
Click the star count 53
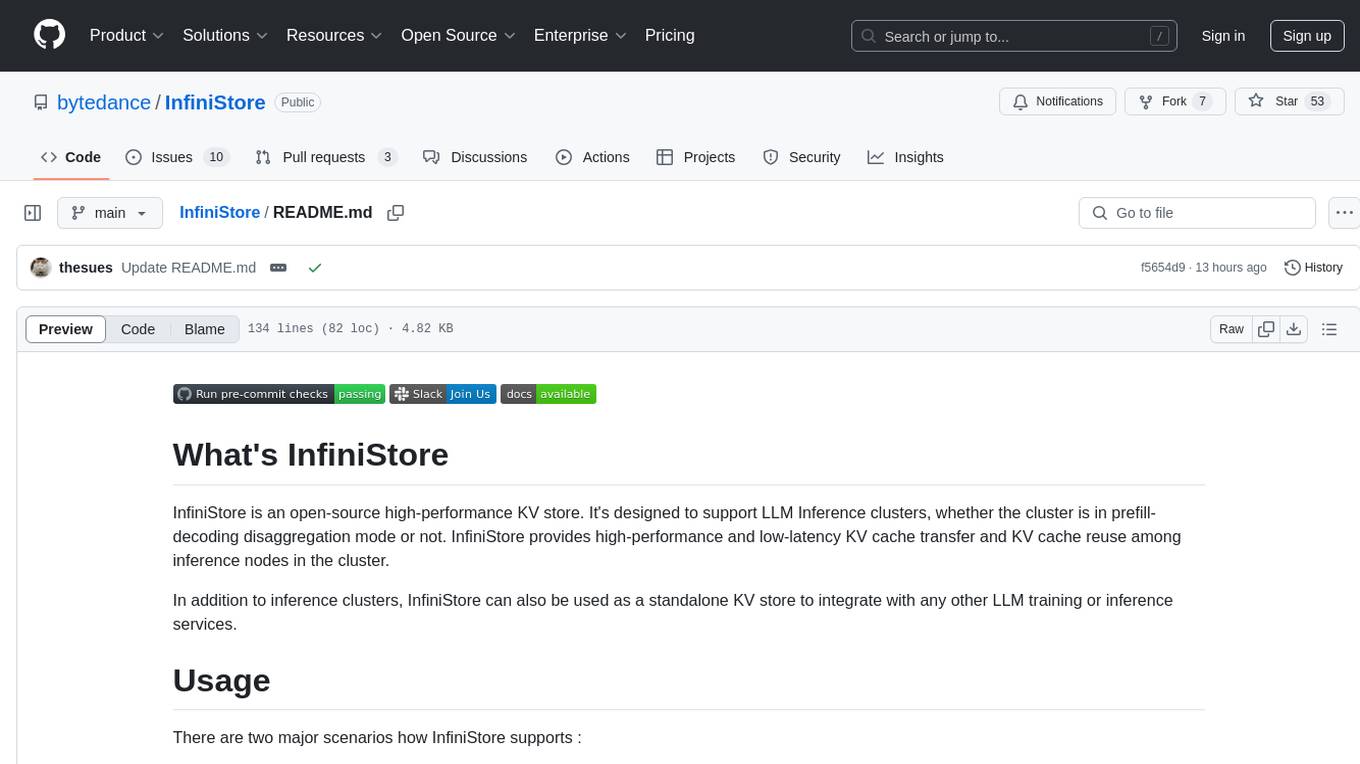1317,101
